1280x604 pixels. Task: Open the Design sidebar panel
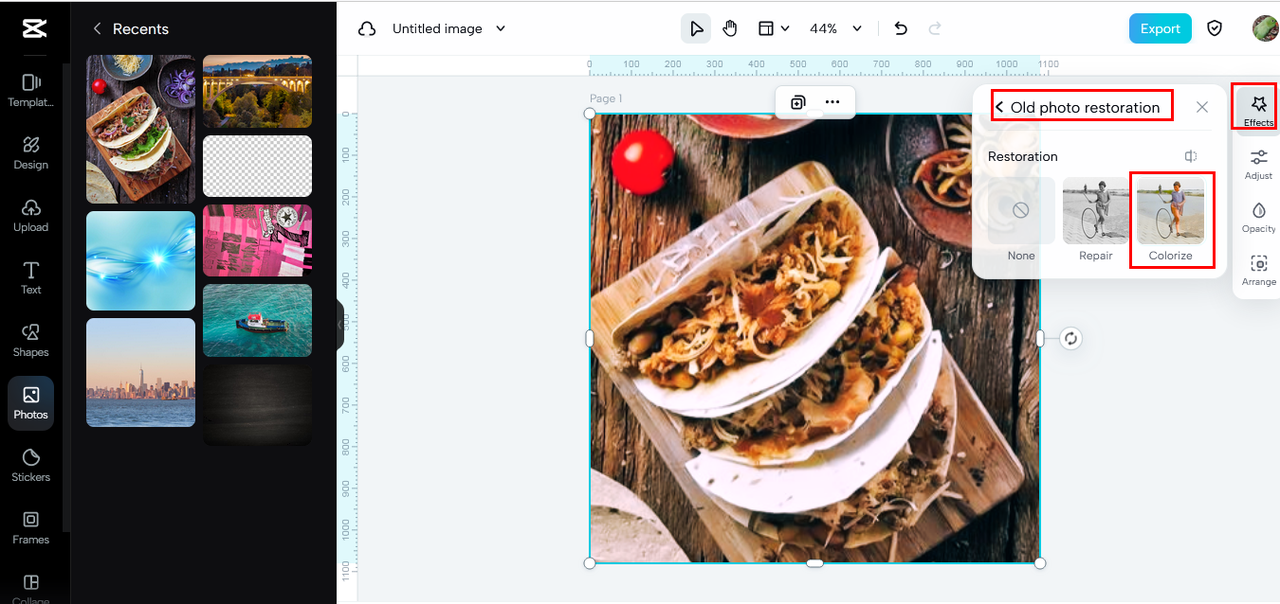coord(31,152)
